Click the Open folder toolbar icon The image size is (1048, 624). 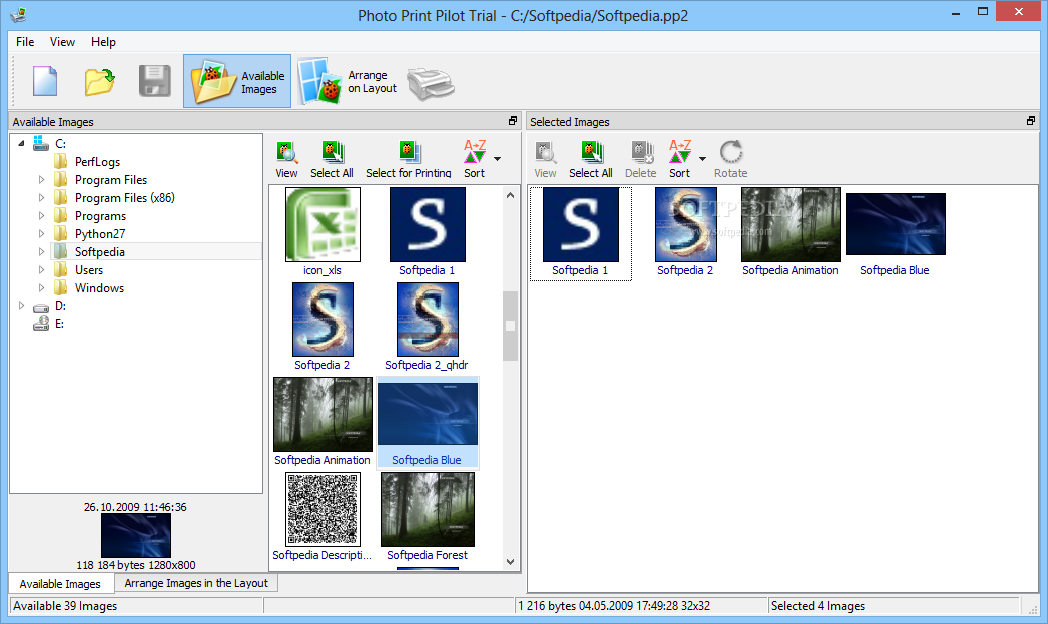click(x=100, y=82)
